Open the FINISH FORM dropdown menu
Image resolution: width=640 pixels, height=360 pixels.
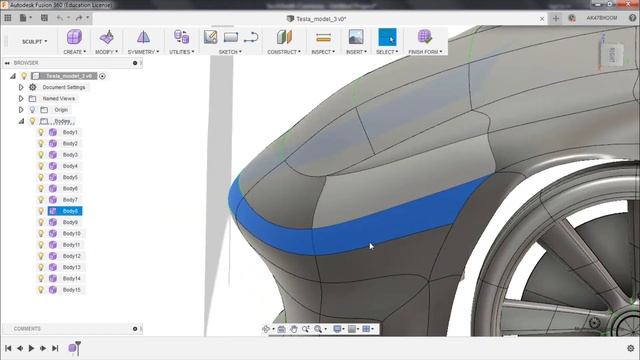(x=425, y=52)
